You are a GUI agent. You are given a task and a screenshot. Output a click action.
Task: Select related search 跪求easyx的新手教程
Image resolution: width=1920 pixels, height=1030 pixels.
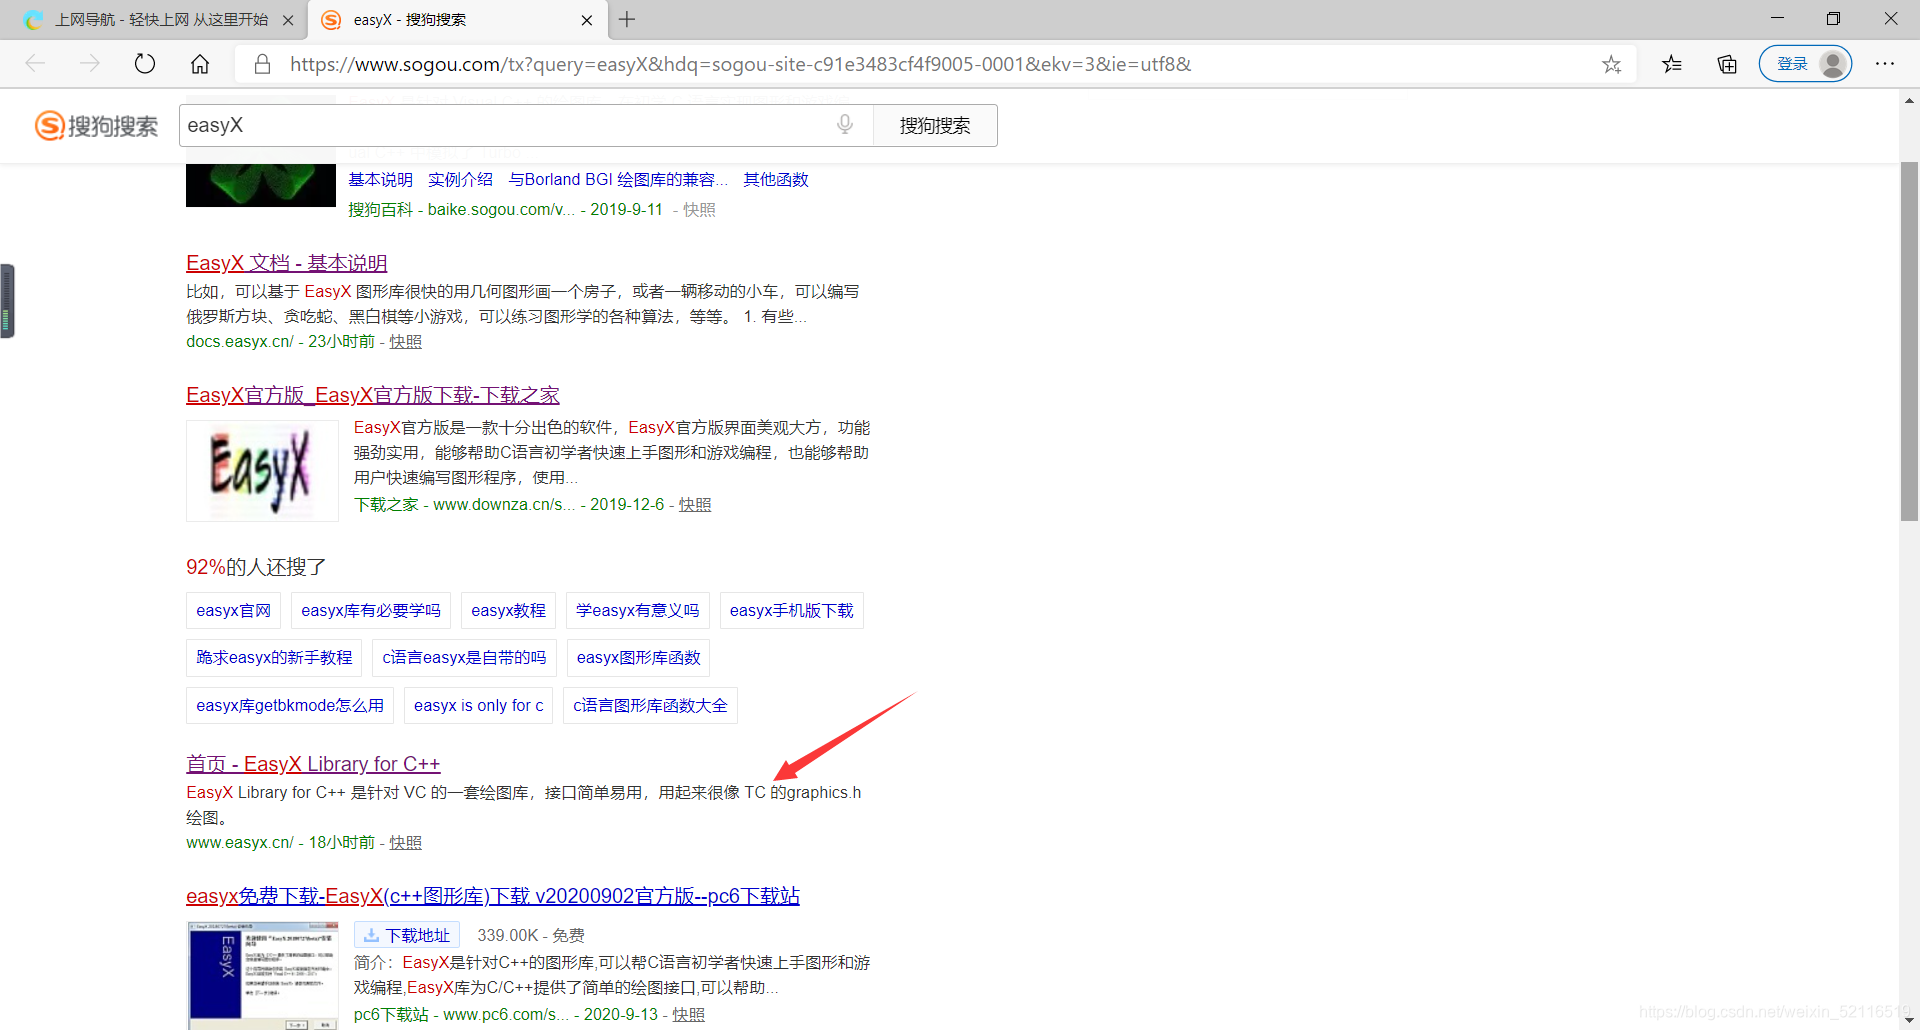[274, 658]
